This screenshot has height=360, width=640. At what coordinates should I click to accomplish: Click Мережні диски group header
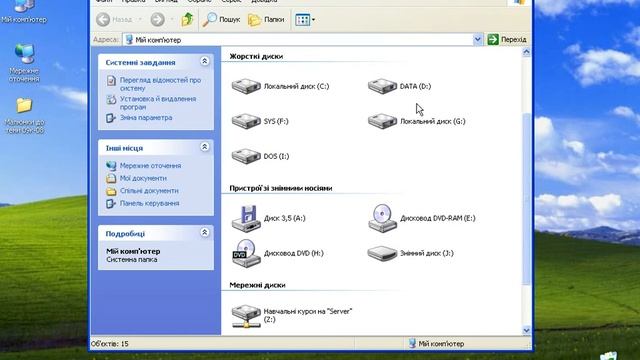point(257,285)
